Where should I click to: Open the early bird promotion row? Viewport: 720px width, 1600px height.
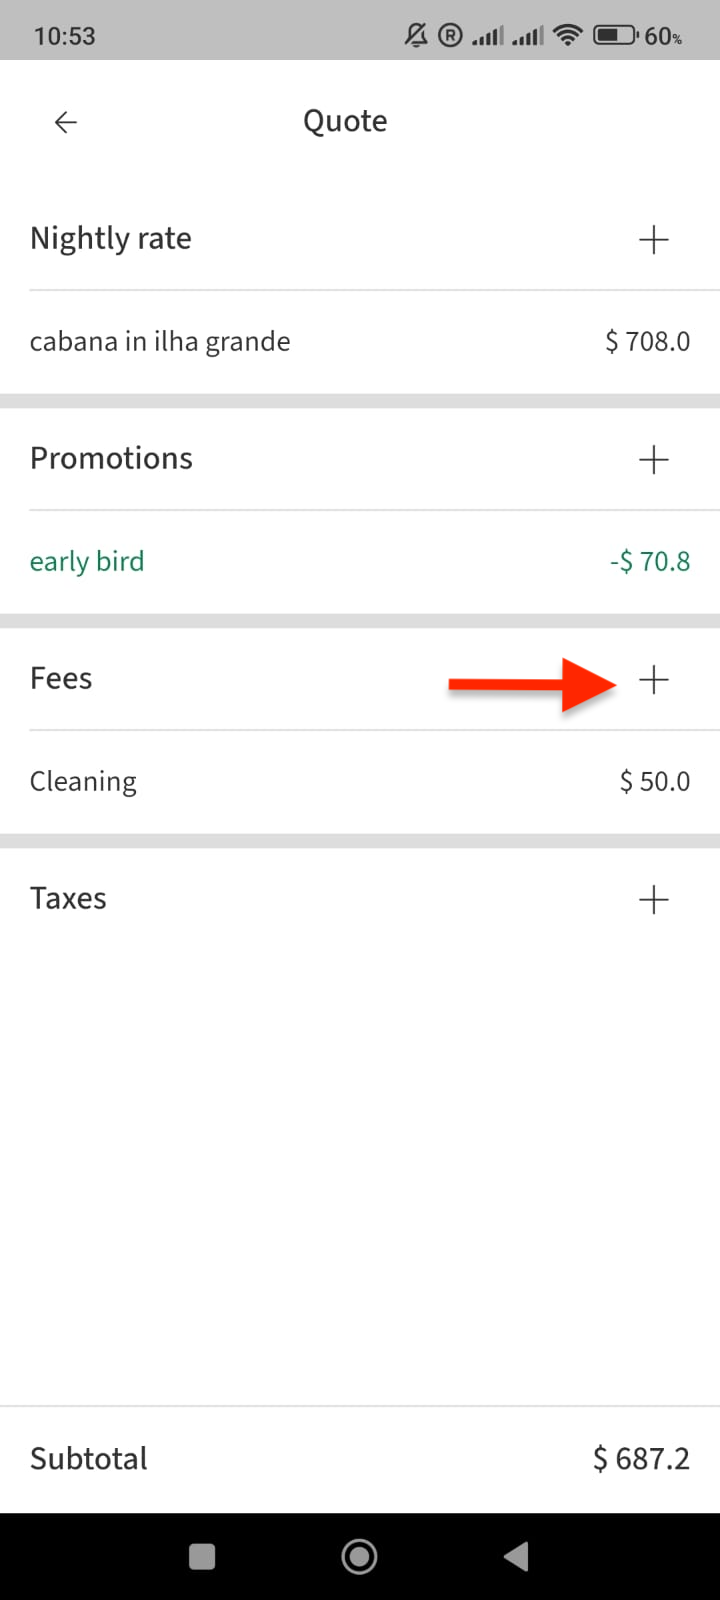click(x=87, y=562)
